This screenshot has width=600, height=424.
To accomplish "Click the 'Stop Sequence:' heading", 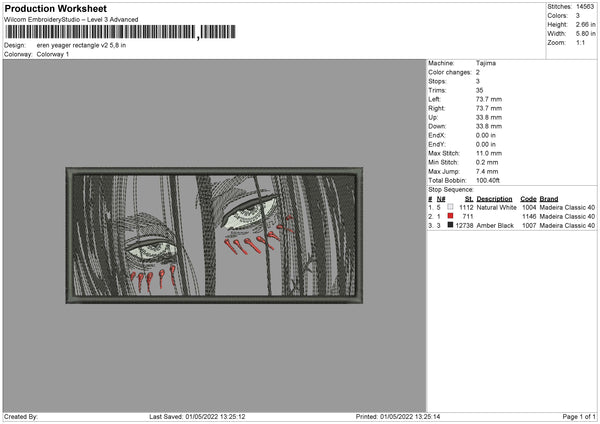I will [451, 189].
